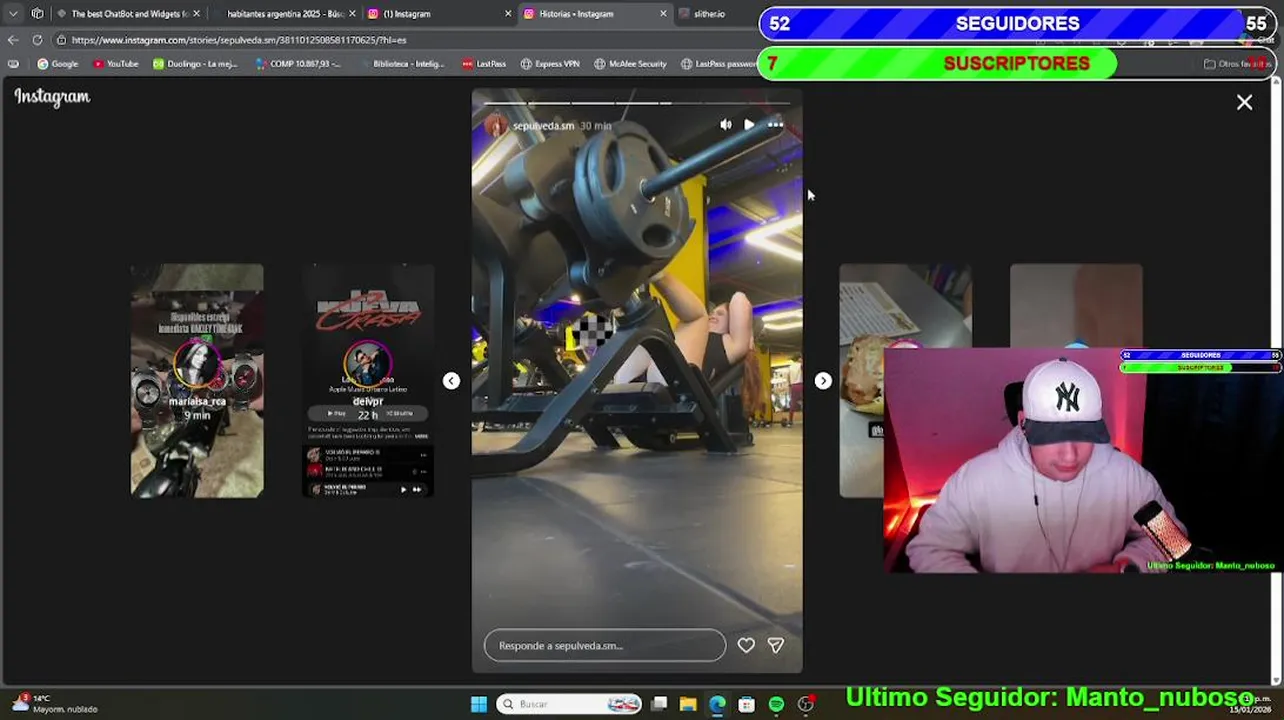The image size is (1284, 720).
Task: Click the story progress bar at top
Action: [637, 103]
